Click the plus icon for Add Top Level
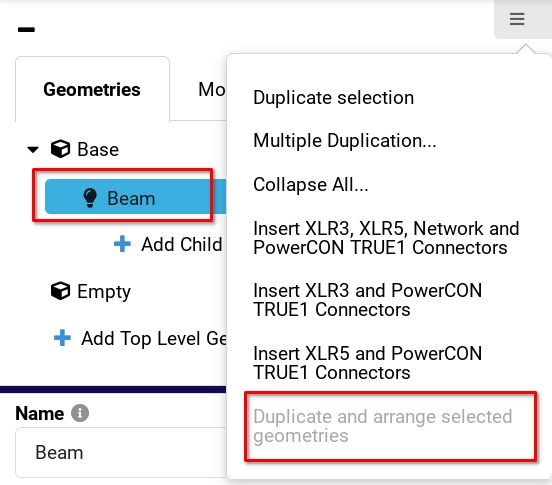 point(62,338)
